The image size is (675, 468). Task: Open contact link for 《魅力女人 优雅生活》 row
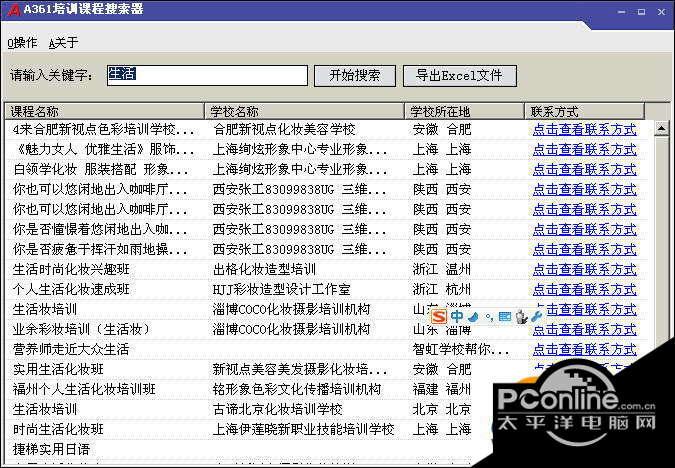585,150
